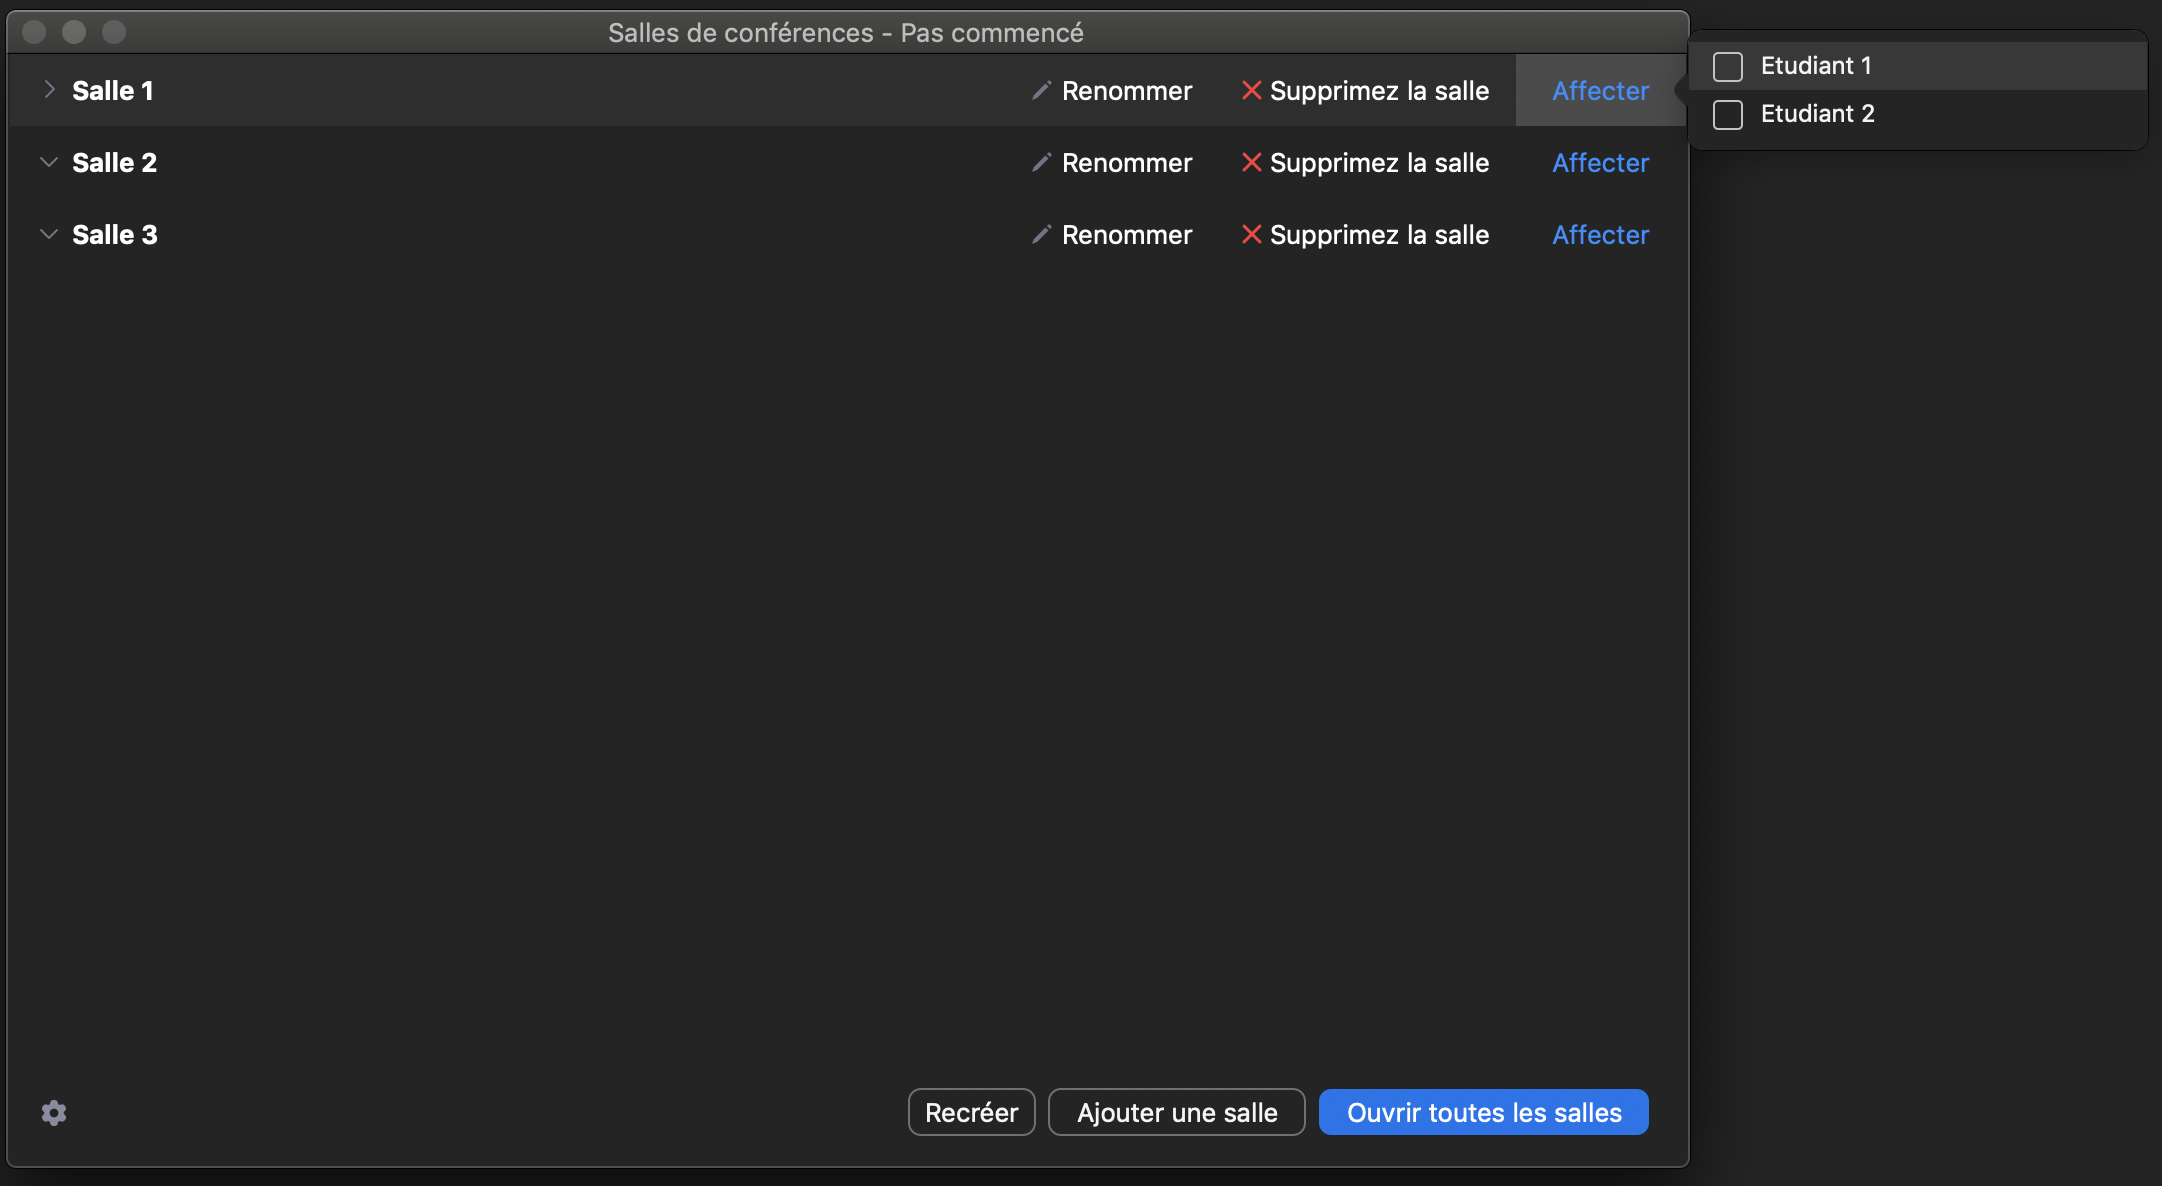Select the Salle 3 room name
This screenshot has height=1186, width=2162.
tap(115, 234)
